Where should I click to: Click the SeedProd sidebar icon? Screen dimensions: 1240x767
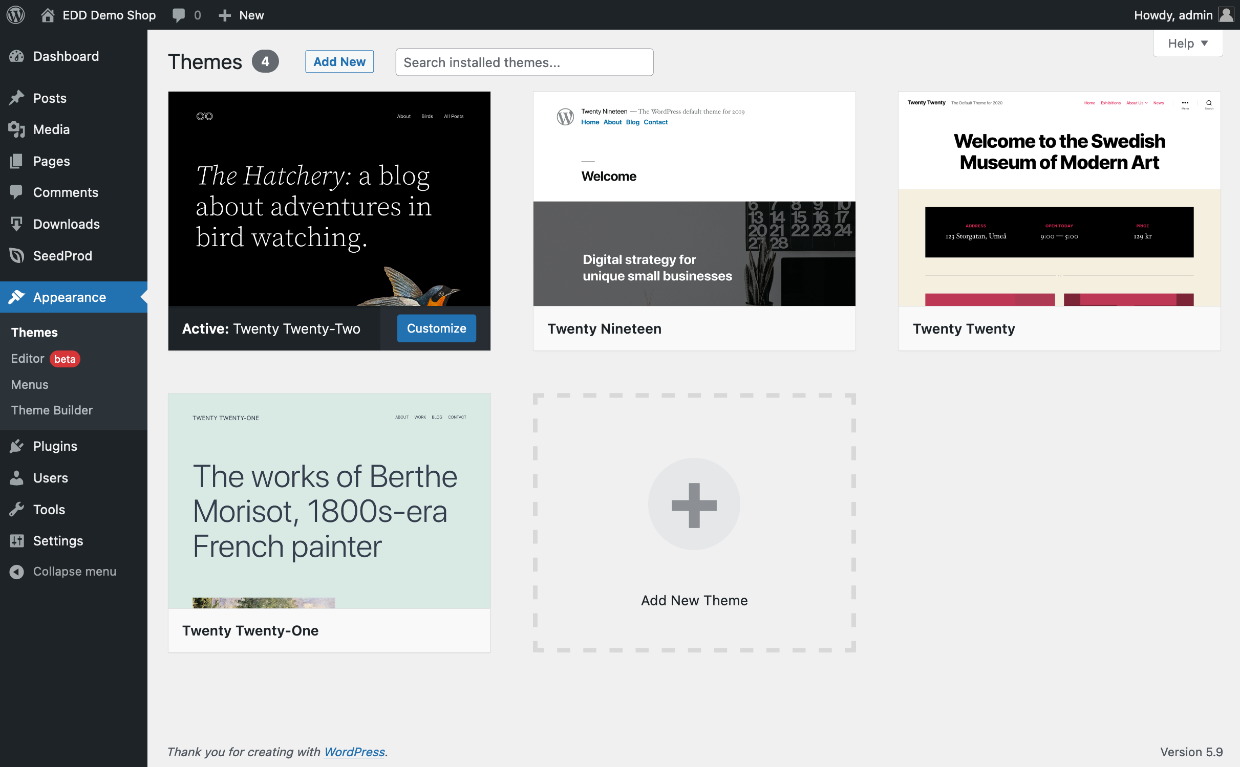[22, 256]
